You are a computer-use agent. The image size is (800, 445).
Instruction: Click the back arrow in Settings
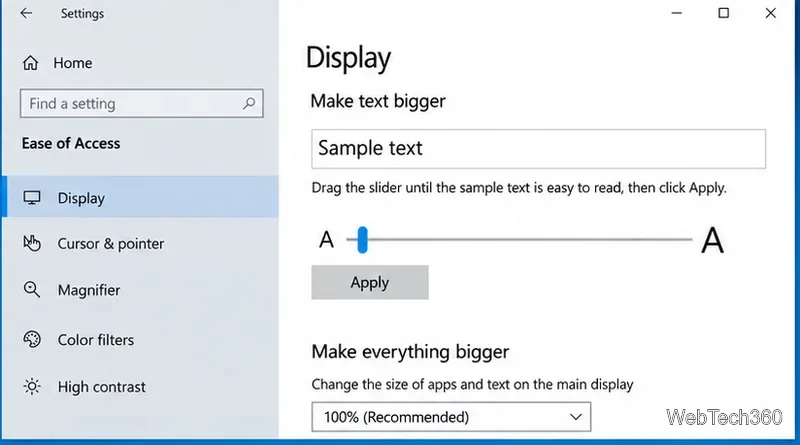tap(26, 13)
